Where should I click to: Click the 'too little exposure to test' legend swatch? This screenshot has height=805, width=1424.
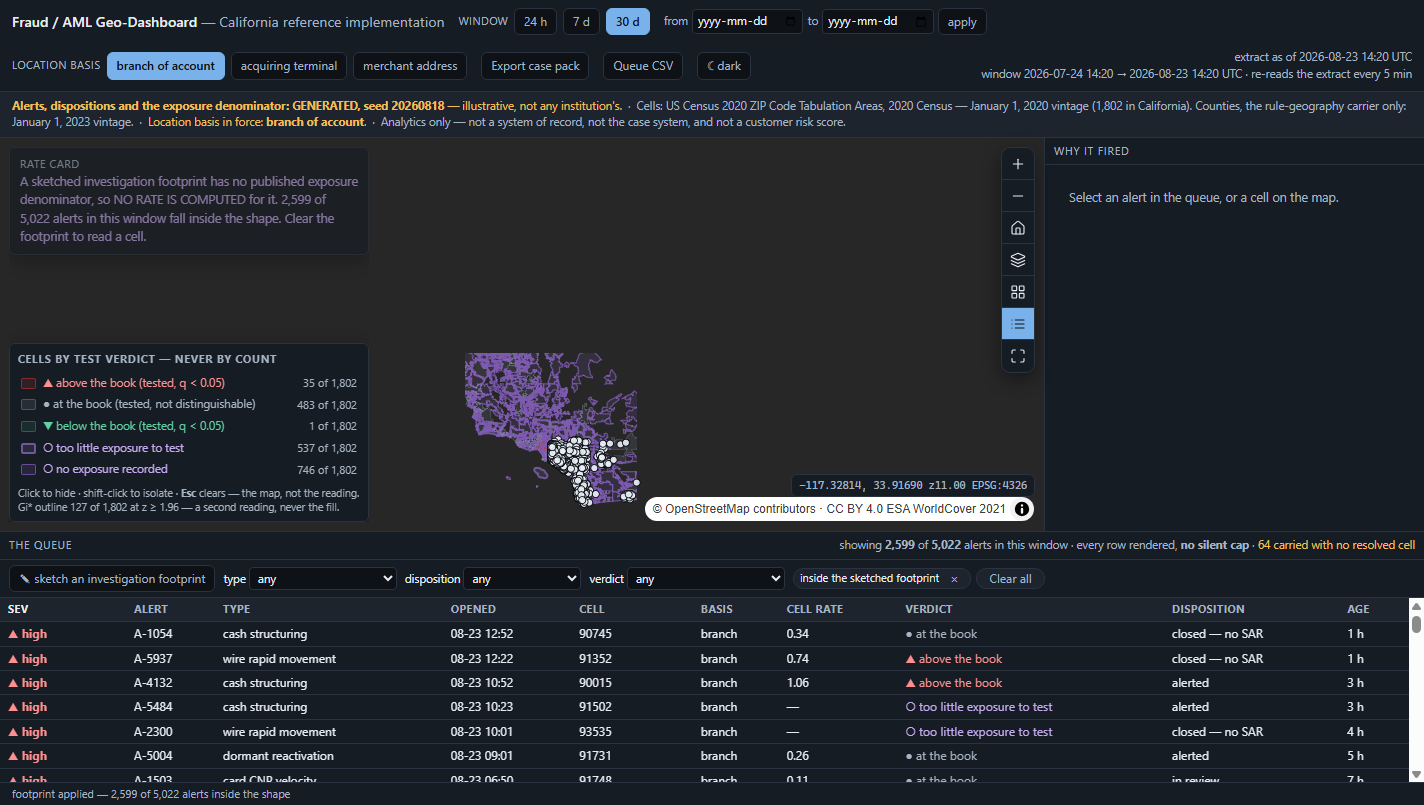(x=28, y=448)
